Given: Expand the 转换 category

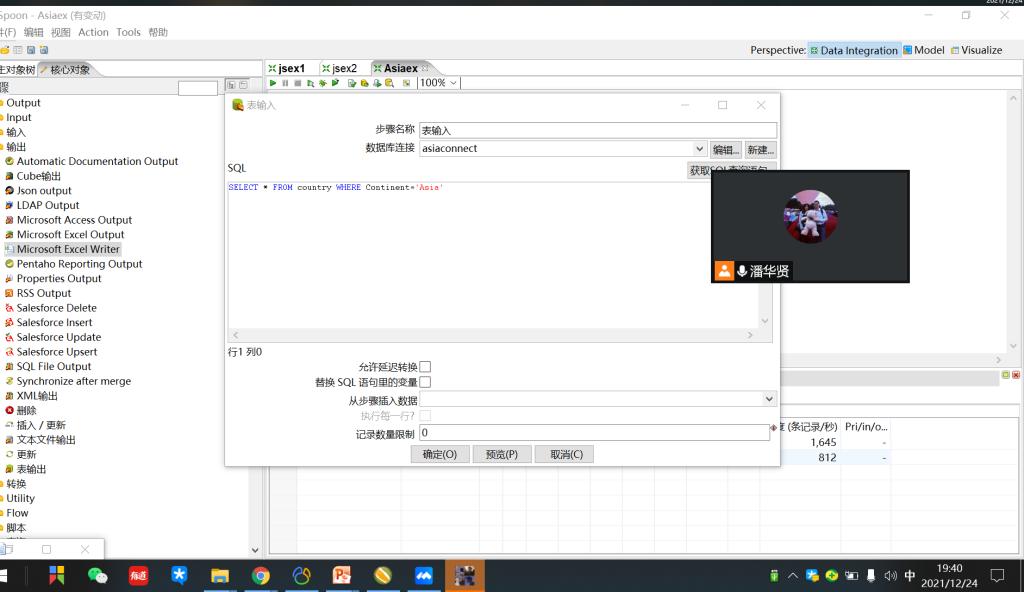Looking at the screenshot, I should coord(16,484).
